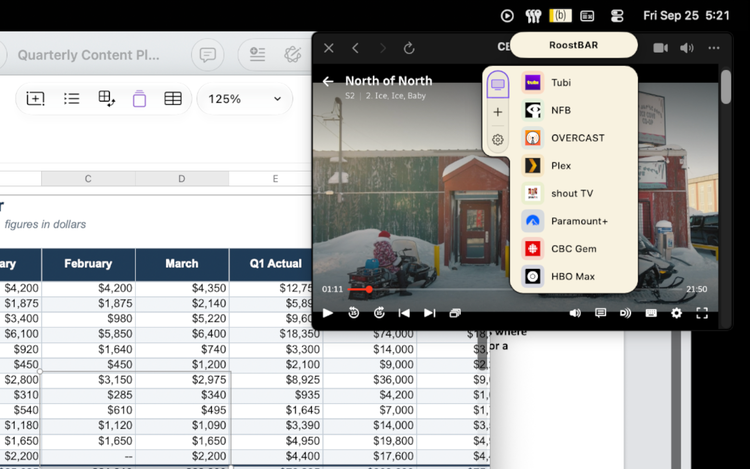Play the video

(x=328, y=313)
